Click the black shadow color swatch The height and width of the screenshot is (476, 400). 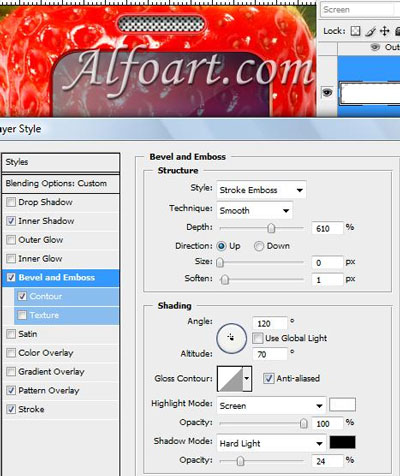(x=342, y=442)
